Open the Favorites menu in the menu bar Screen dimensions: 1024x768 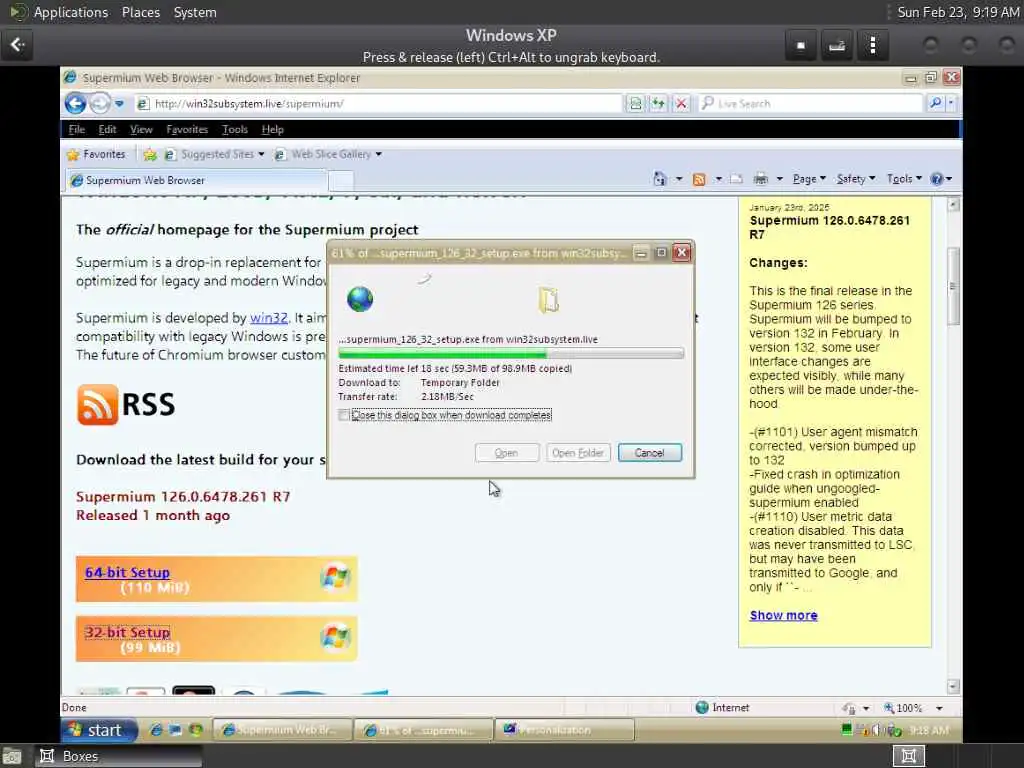(187, 129)
